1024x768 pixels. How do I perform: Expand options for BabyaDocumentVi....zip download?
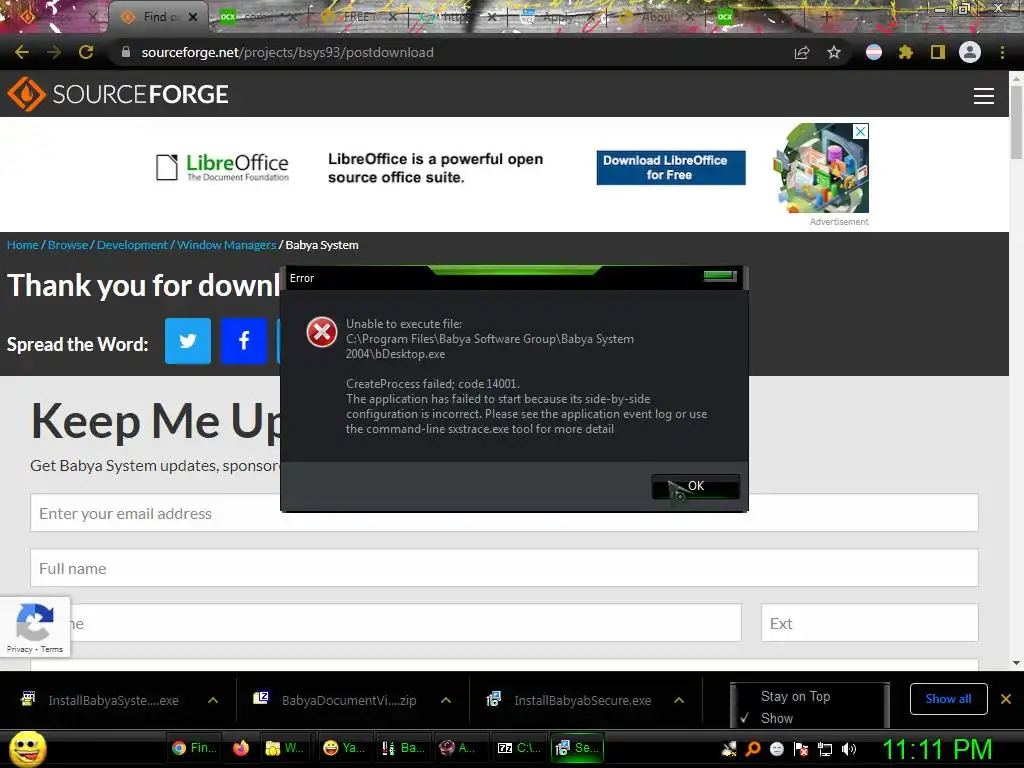tap(446, 700)
